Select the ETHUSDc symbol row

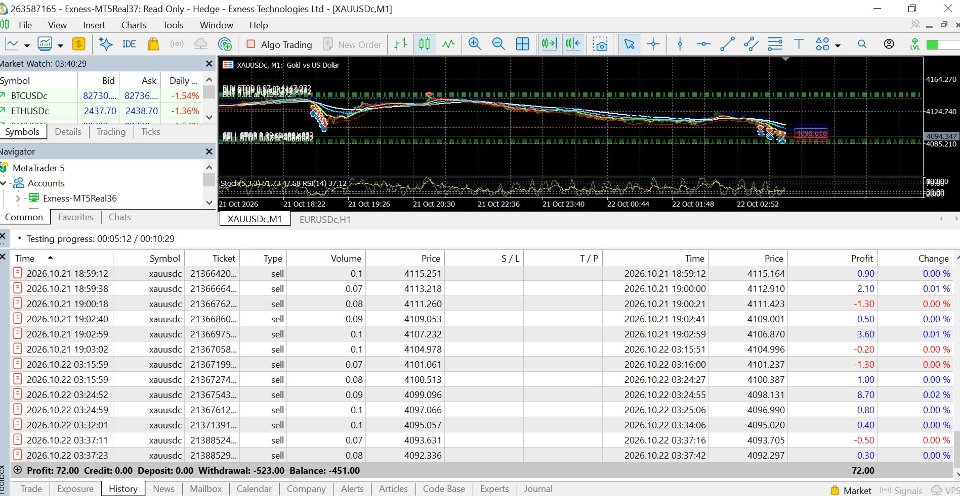102,111
